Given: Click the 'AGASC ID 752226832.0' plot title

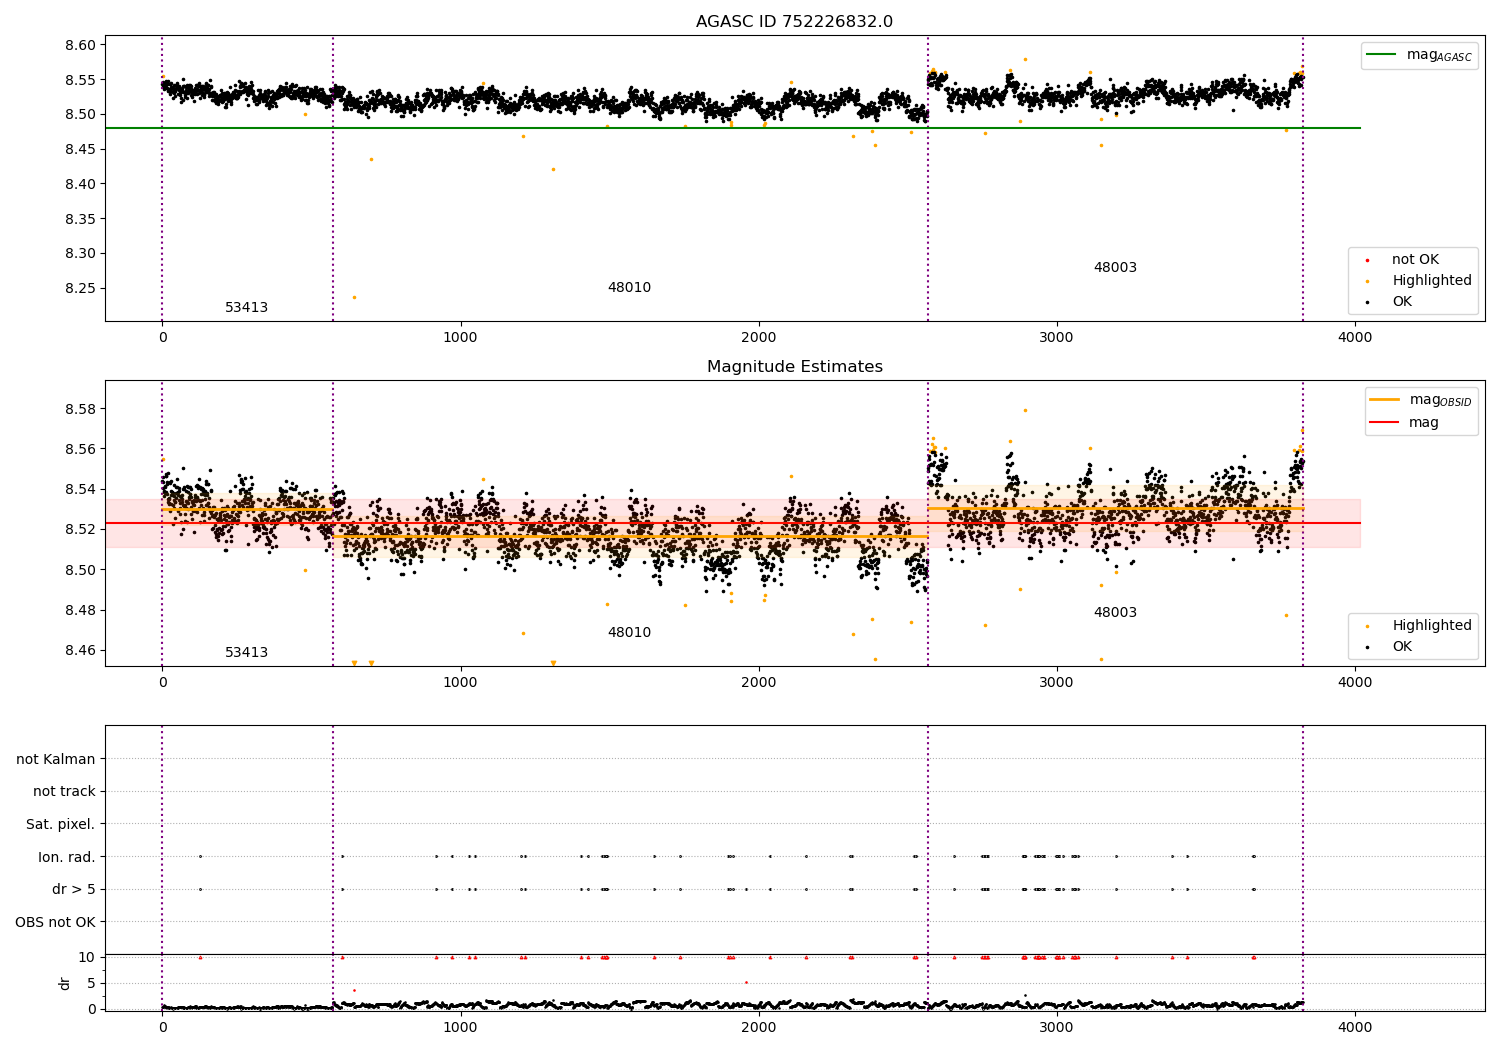Looking at the screenshot, I should coord(794,22).
